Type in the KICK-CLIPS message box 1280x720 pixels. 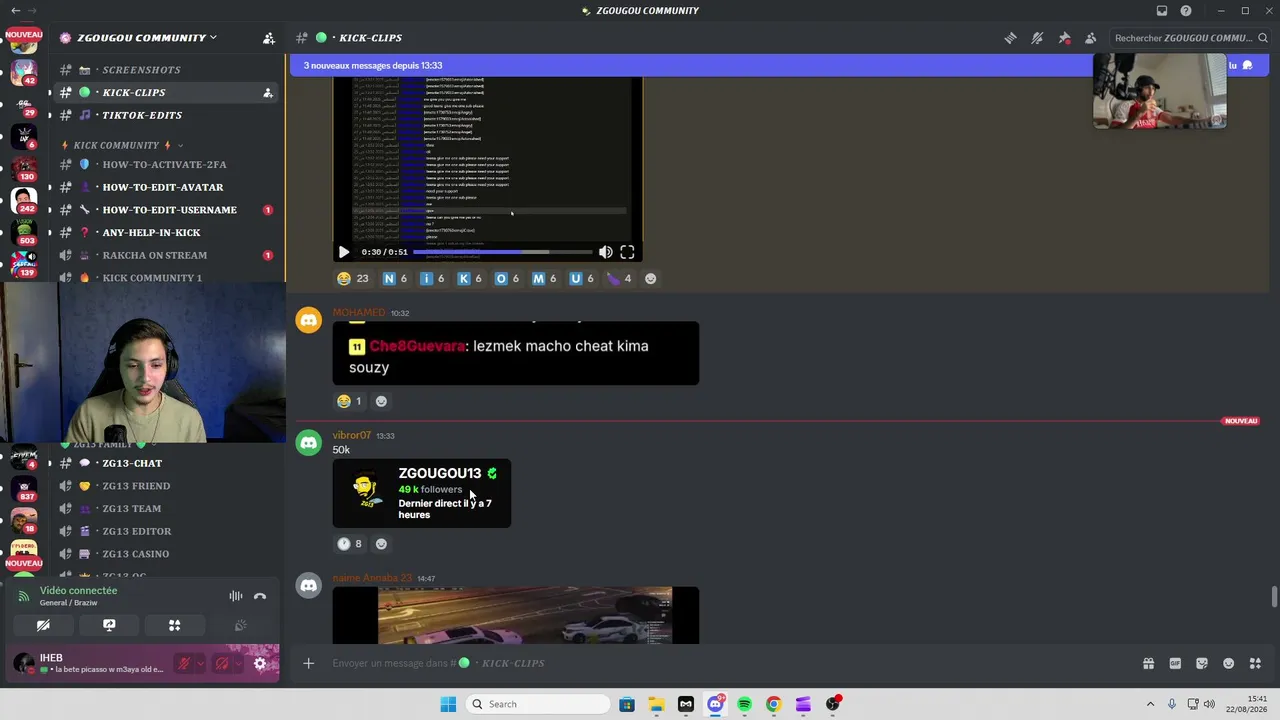[x=730, y=663]
